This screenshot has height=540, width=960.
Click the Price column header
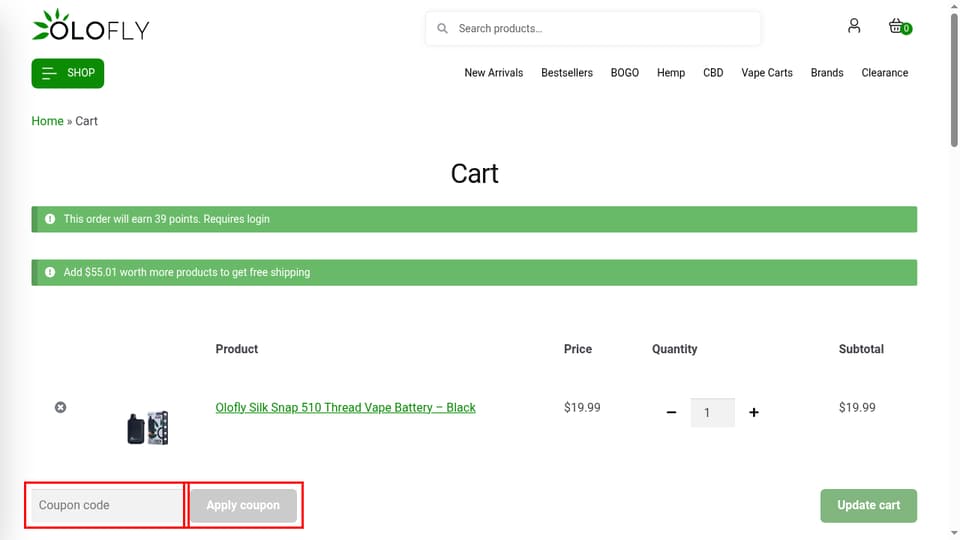[577, 349]
